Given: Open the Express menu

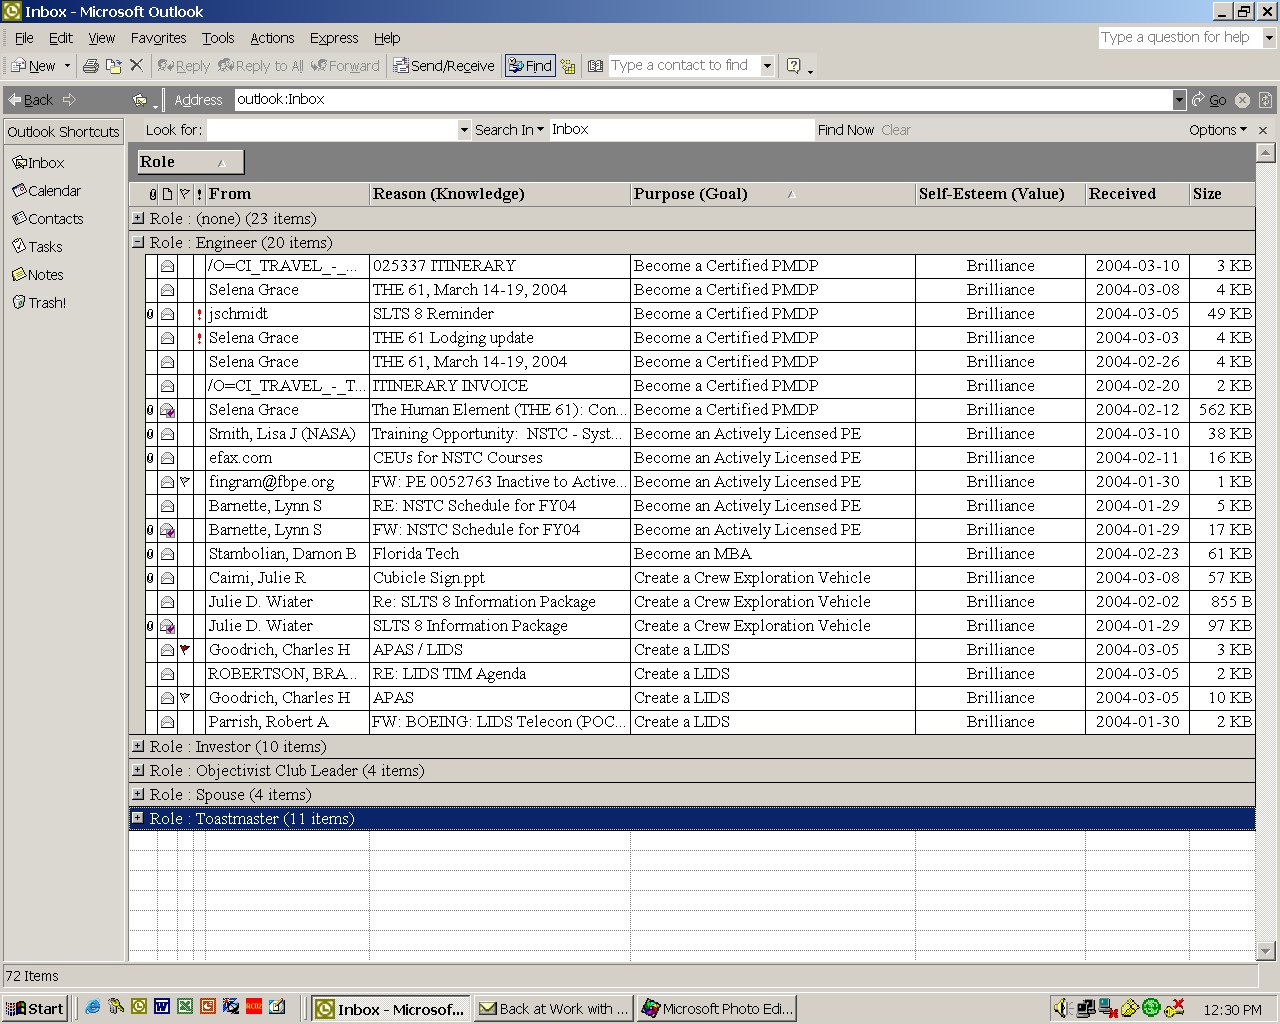Looking at the screenshot, I should coord(334,38).
